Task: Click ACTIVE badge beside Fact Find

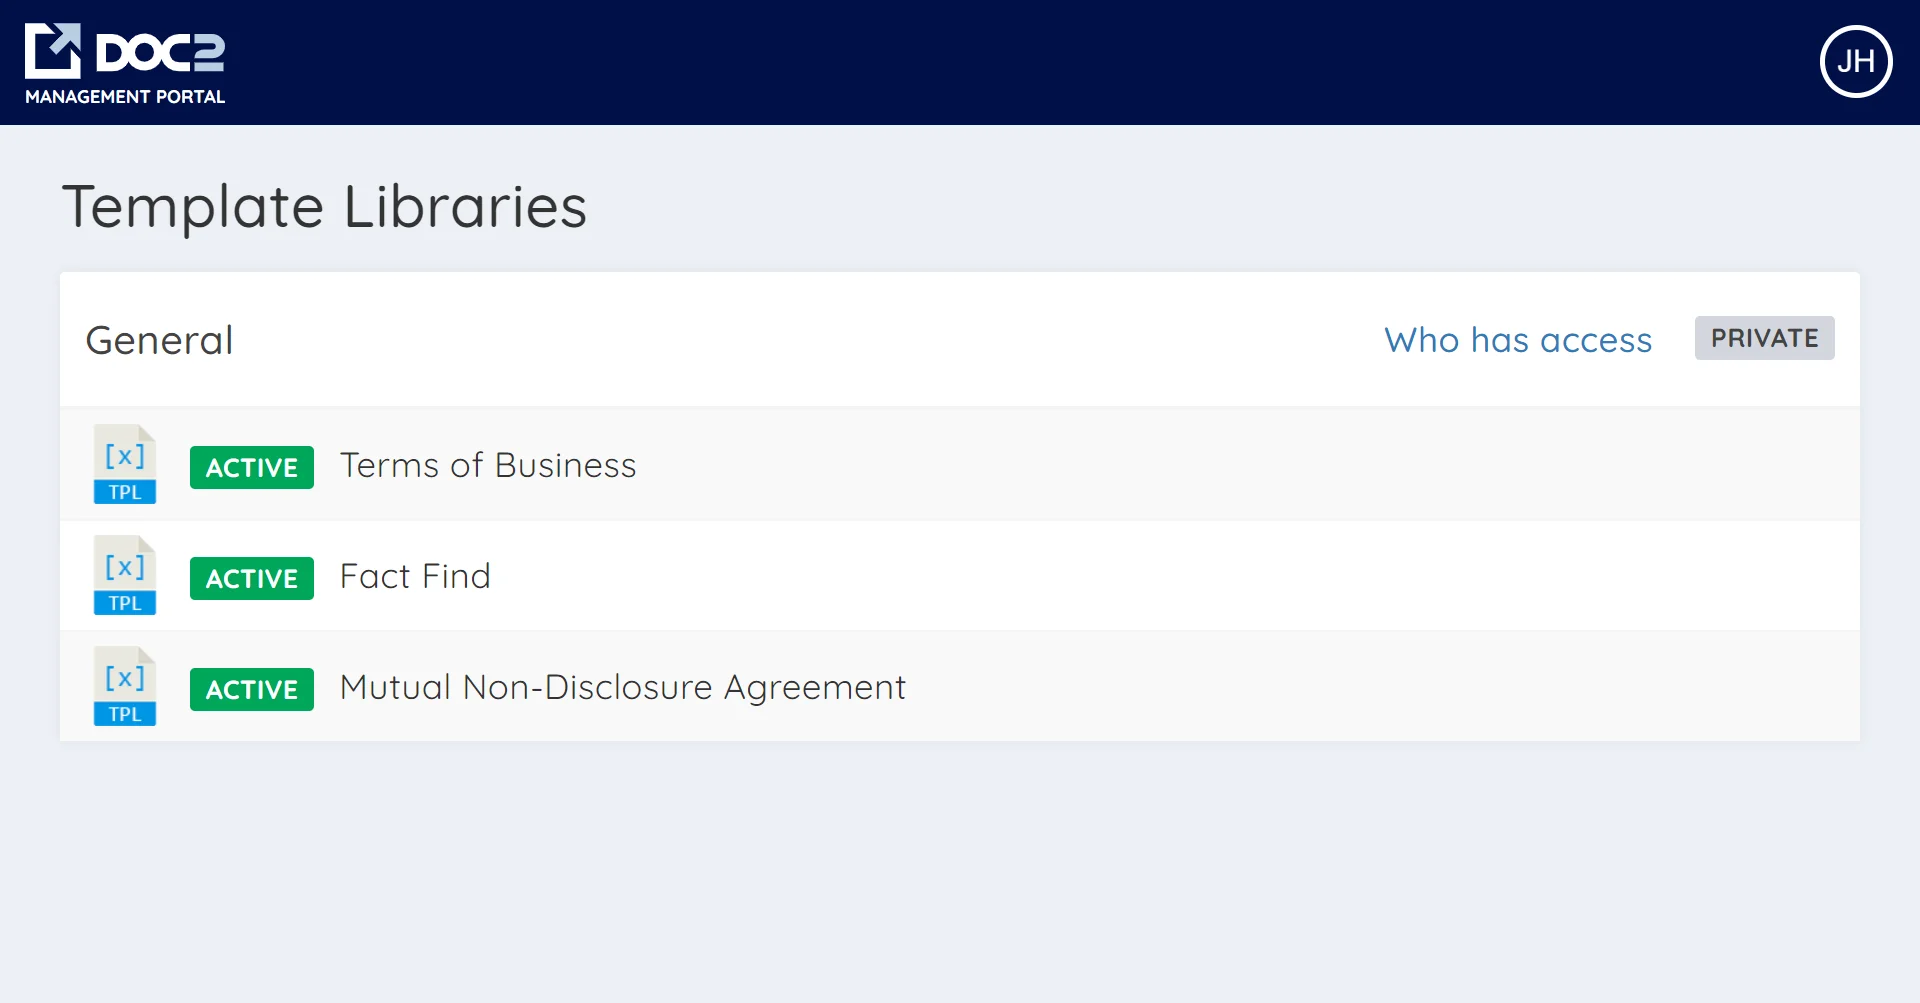Action: pyautogui.click(x=252, y=578)
